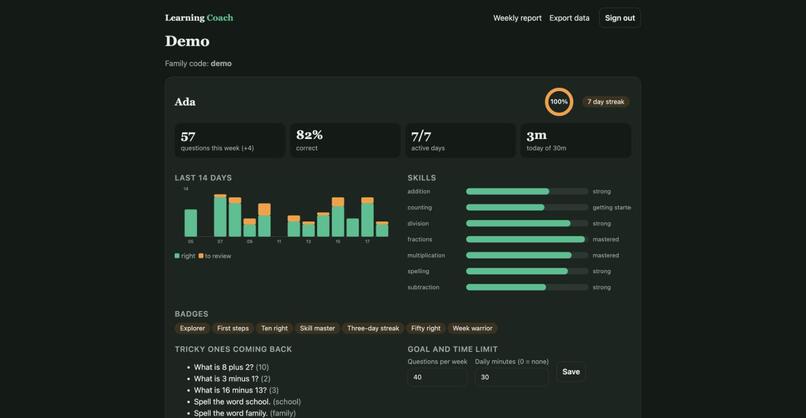
Task: Click the fractions skill progress bar
Action: pos(527,240)
